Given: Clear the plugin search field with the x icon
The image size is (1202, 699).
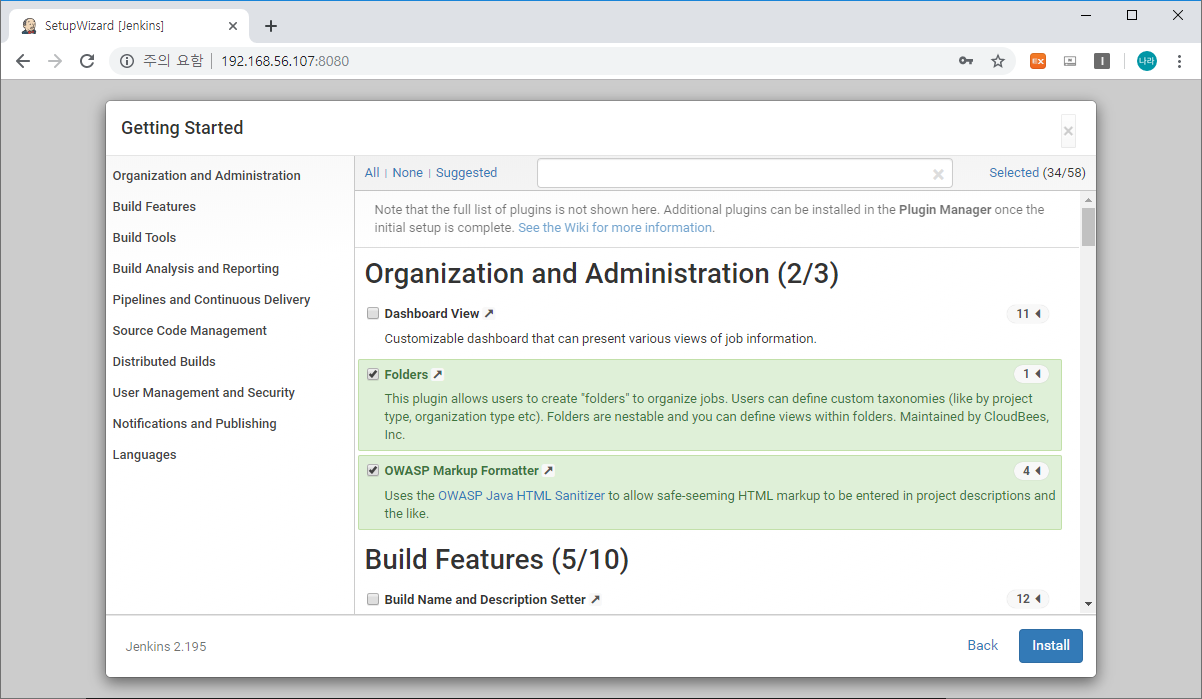Looking at the screenshot, I should (938, 174).
